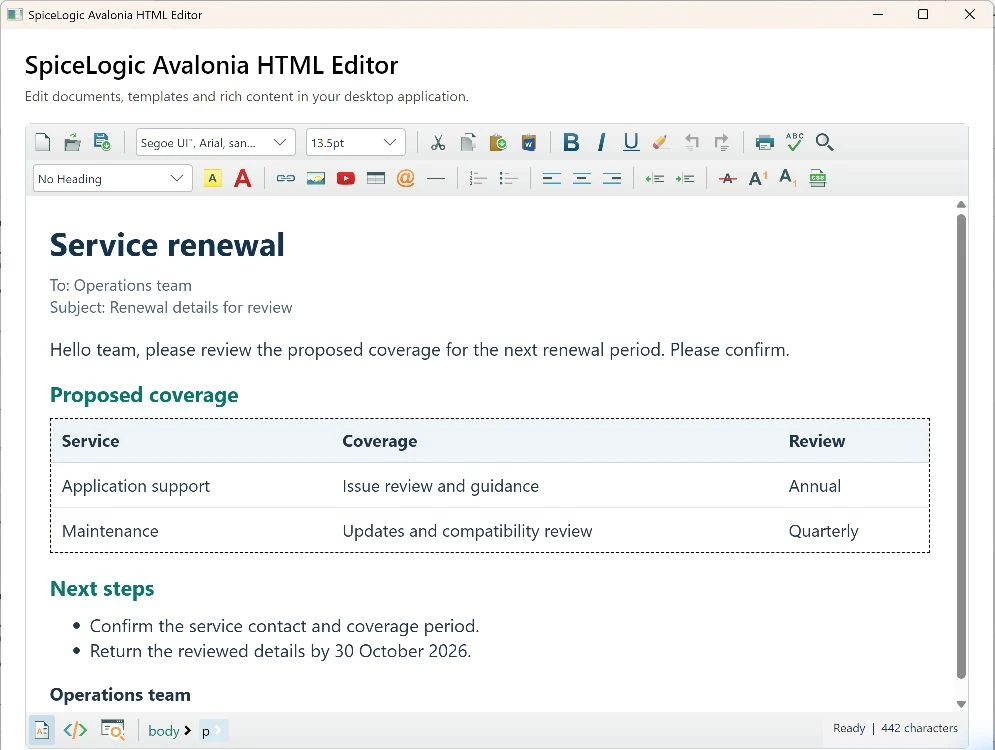
Task: Insert a YouTube video
Action: click(x=346, y=178)
